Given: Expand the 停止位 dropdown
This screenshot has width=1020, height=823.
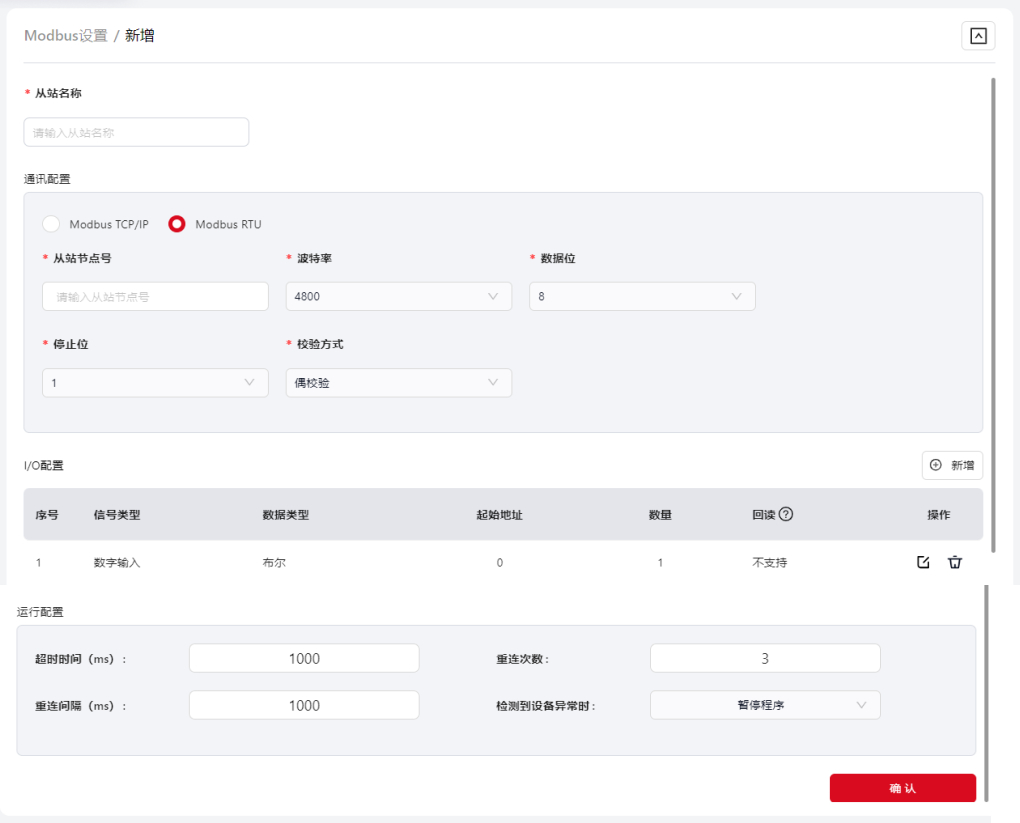Looking at the screenshot, I should [x=155, y=383].
